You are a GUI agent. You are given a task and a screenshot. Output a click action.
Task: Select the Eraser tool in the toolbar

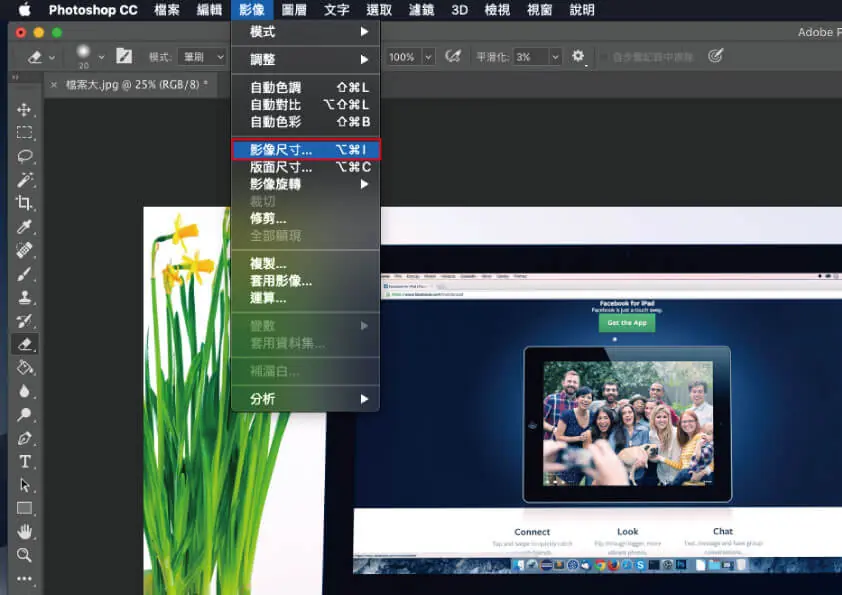point(24,344)
